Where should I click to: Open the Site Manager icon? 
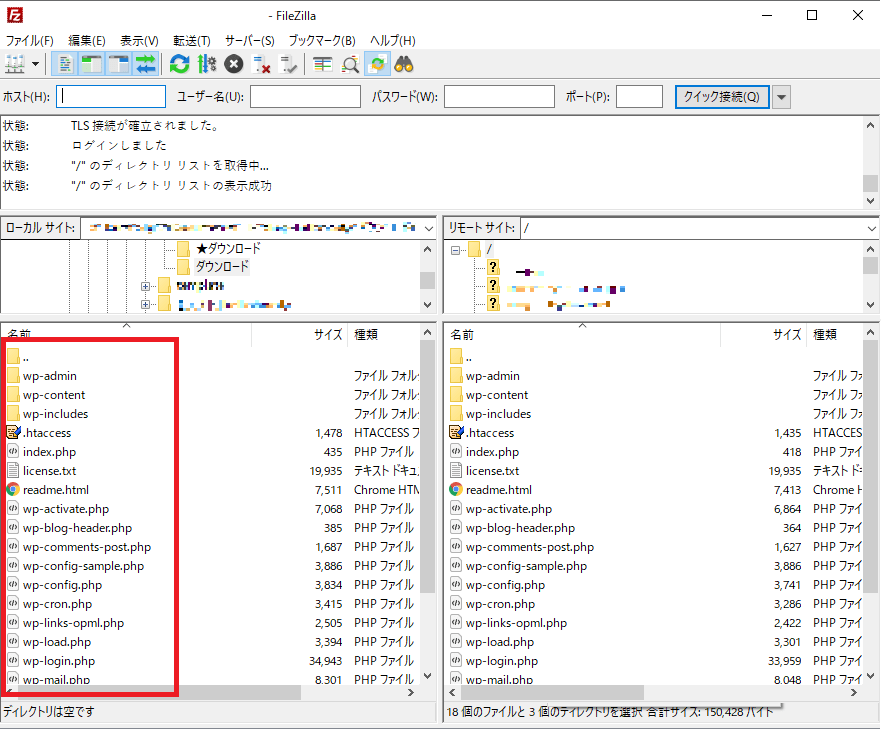pyautogui.click(x=15, y=64)
